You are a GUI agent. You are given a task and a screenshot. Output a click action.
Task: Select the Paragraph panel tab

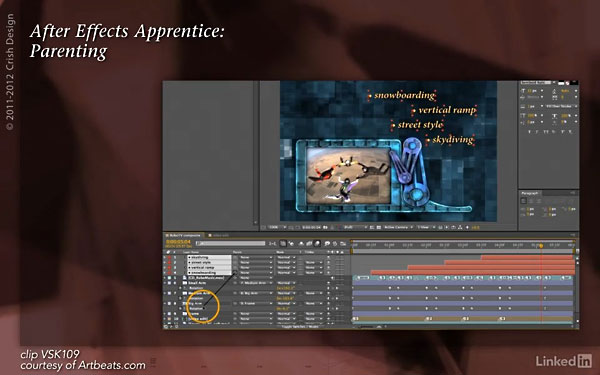coord(530,193)
